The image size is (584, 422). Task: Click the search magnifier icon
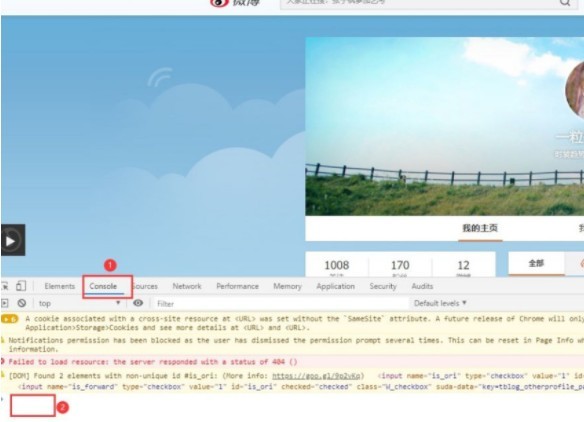[565, 3]
